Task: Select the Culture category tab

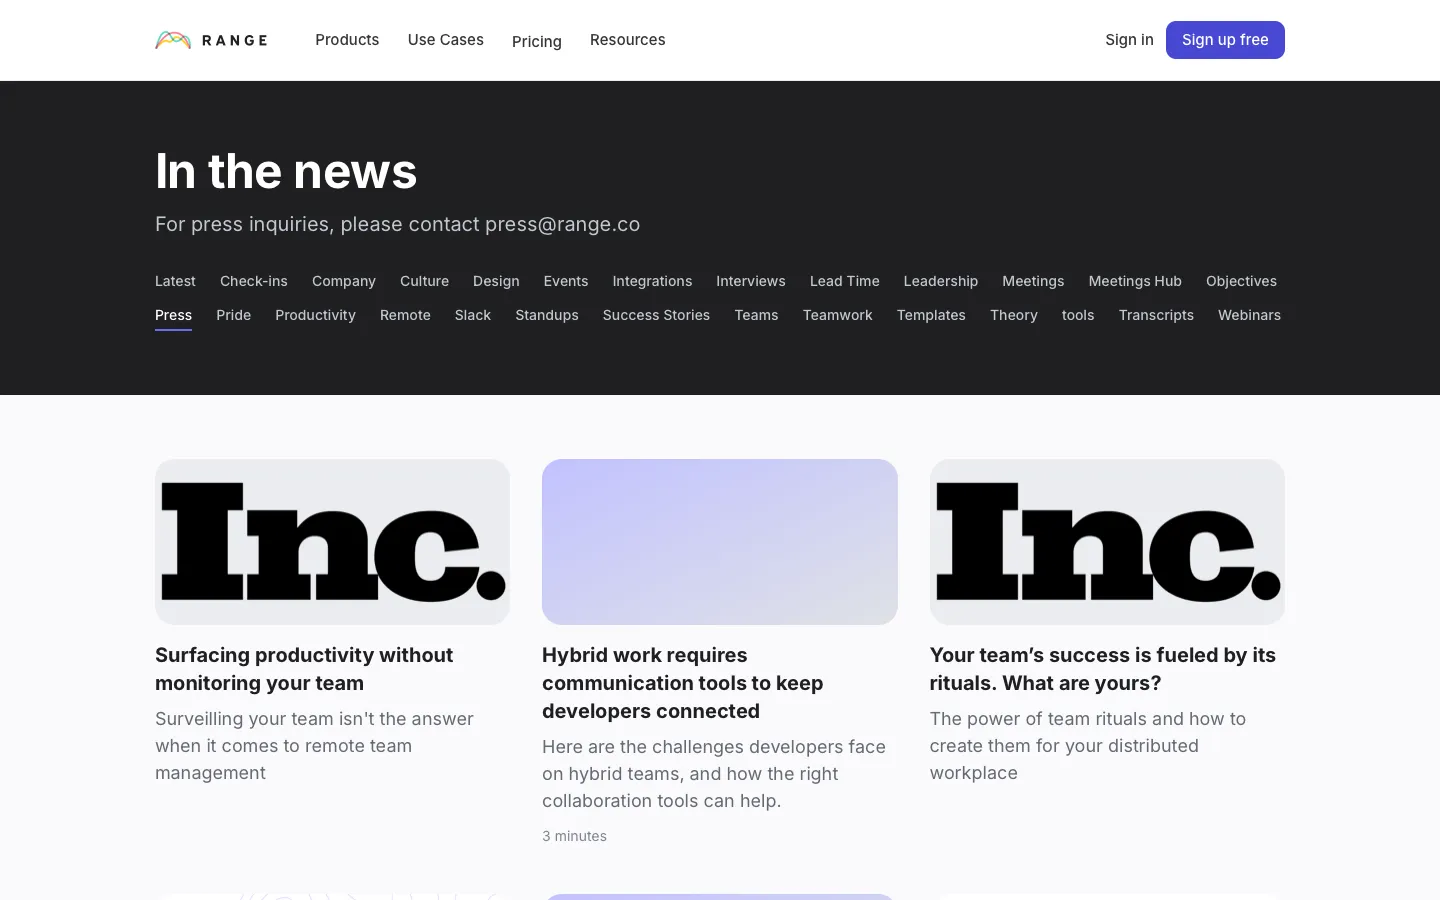Action: (424, 281)
